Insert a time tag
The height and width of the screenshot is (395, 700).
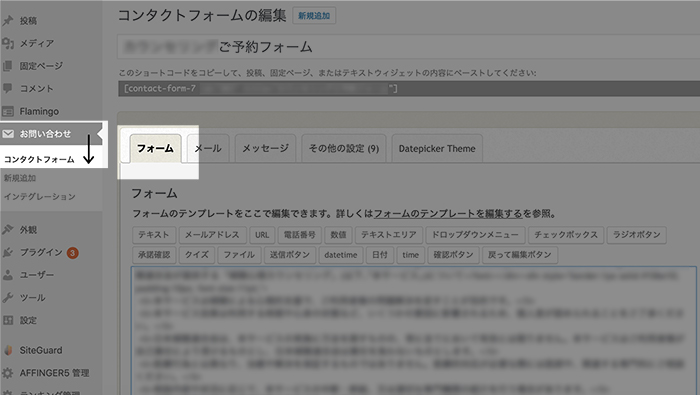click(411, 255)
